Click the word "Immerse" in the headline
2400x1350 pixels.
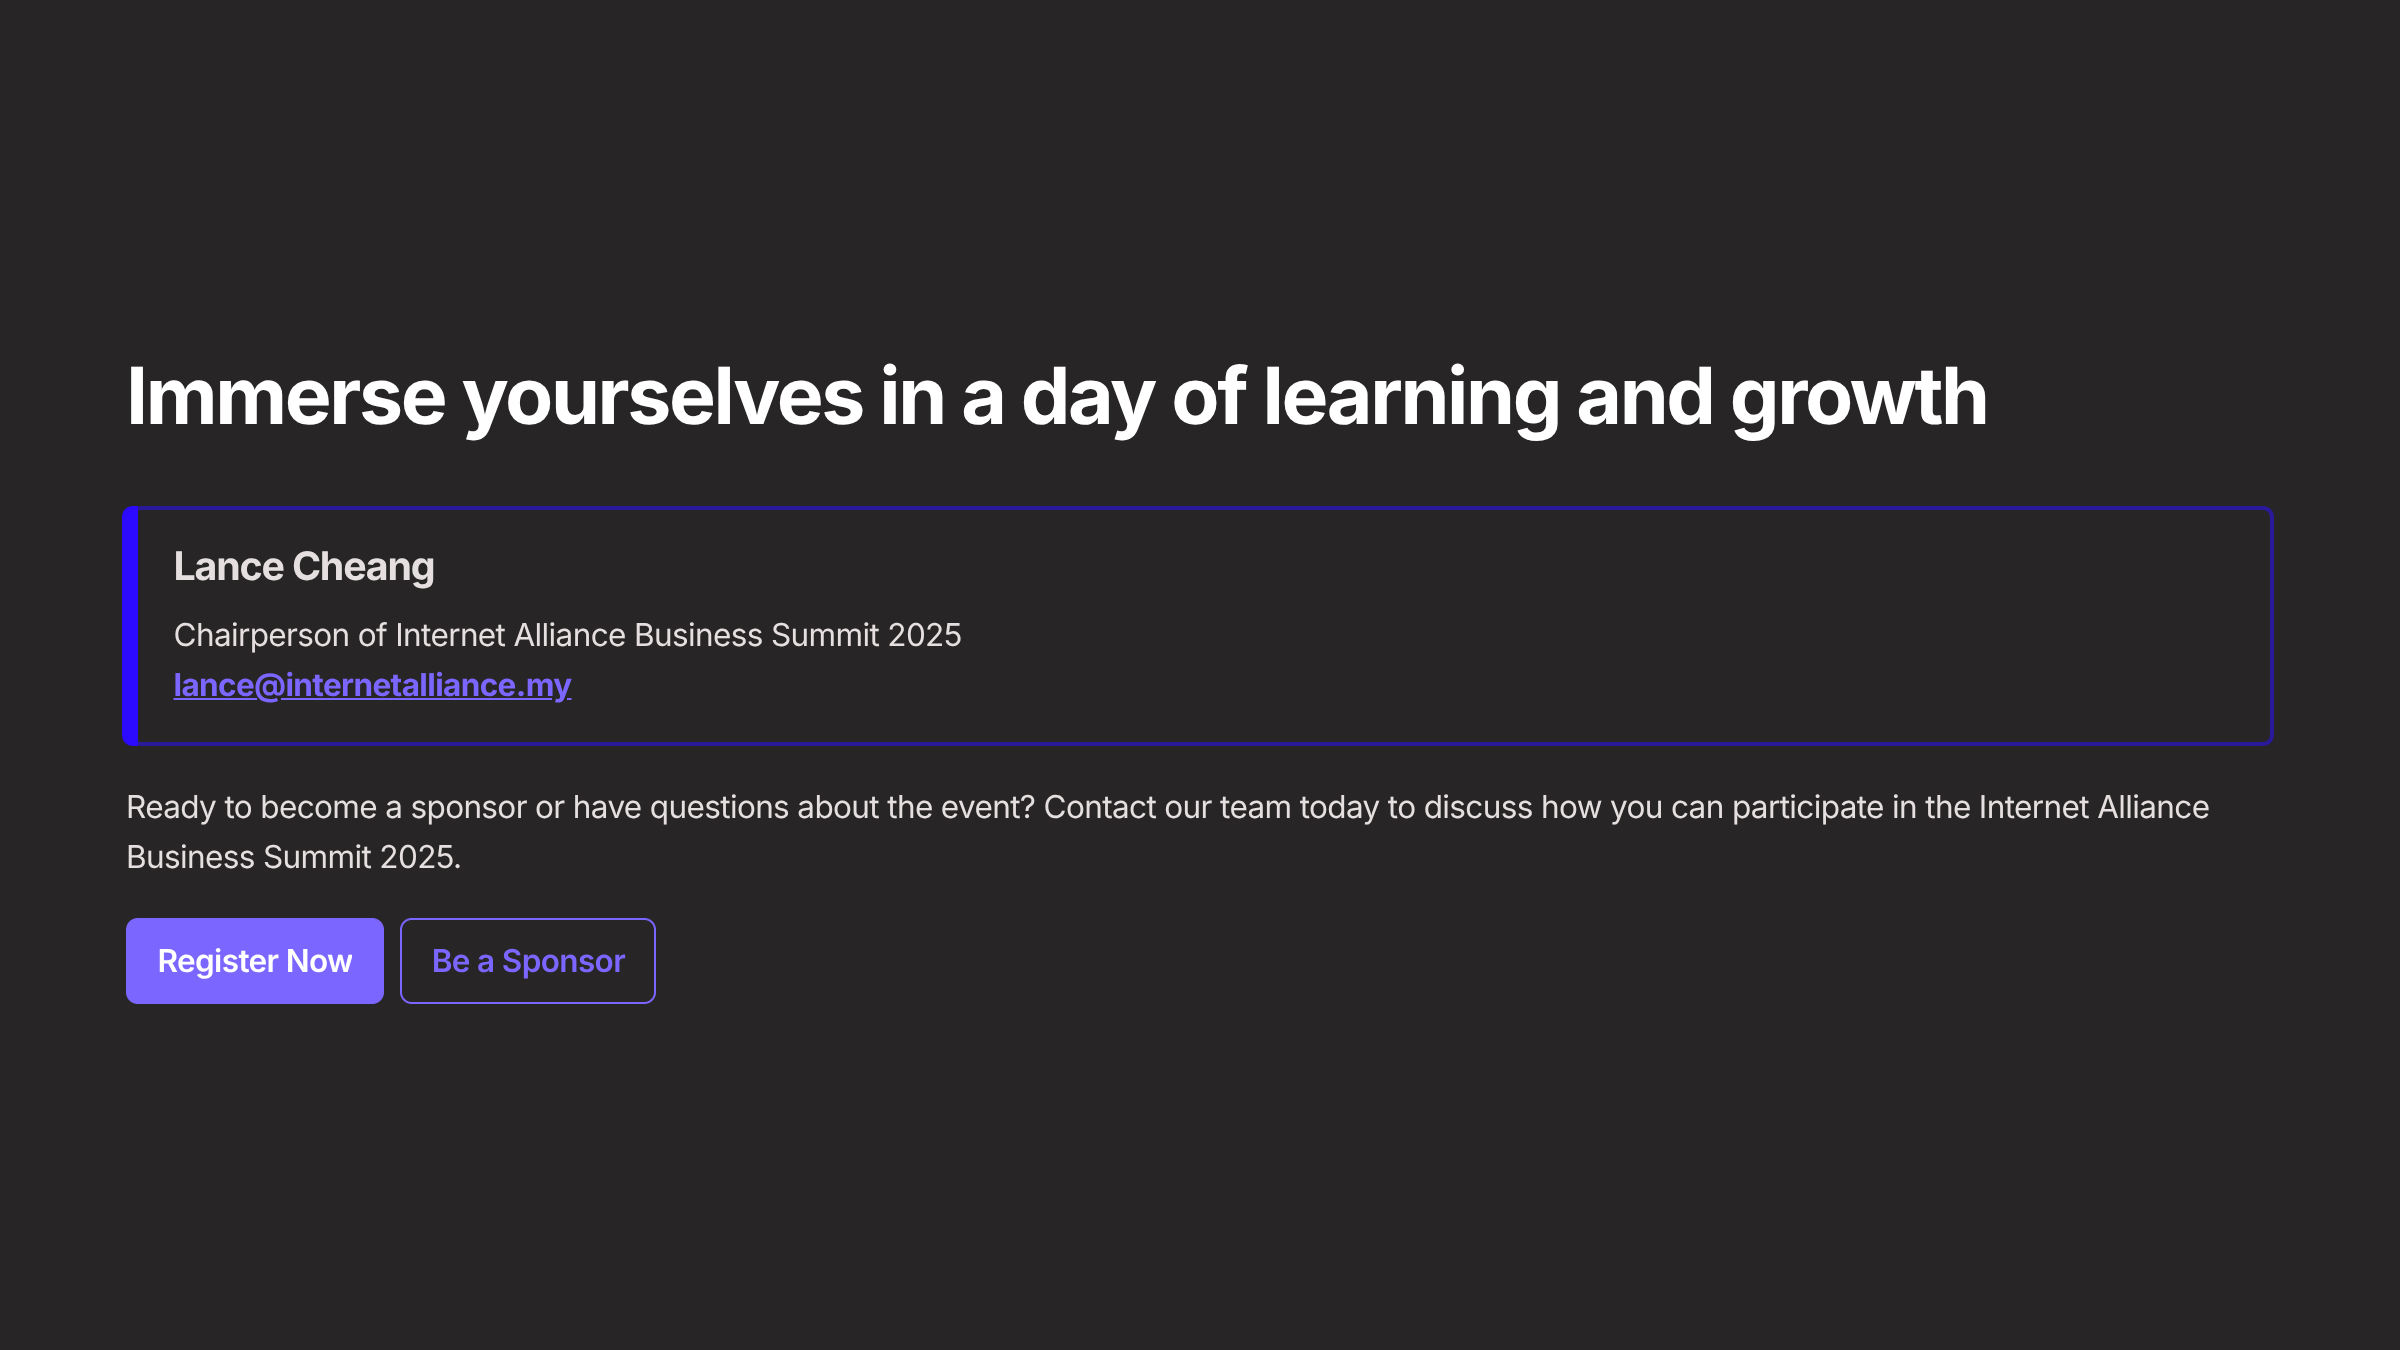tap(286, 397)
